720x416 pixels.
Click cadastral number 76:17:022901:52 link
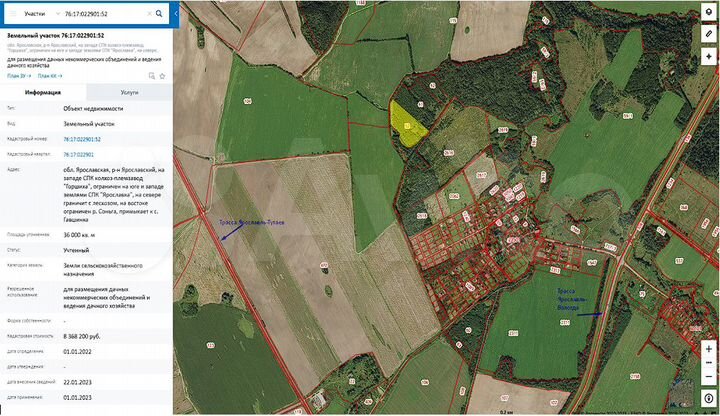tap(81, 139)
